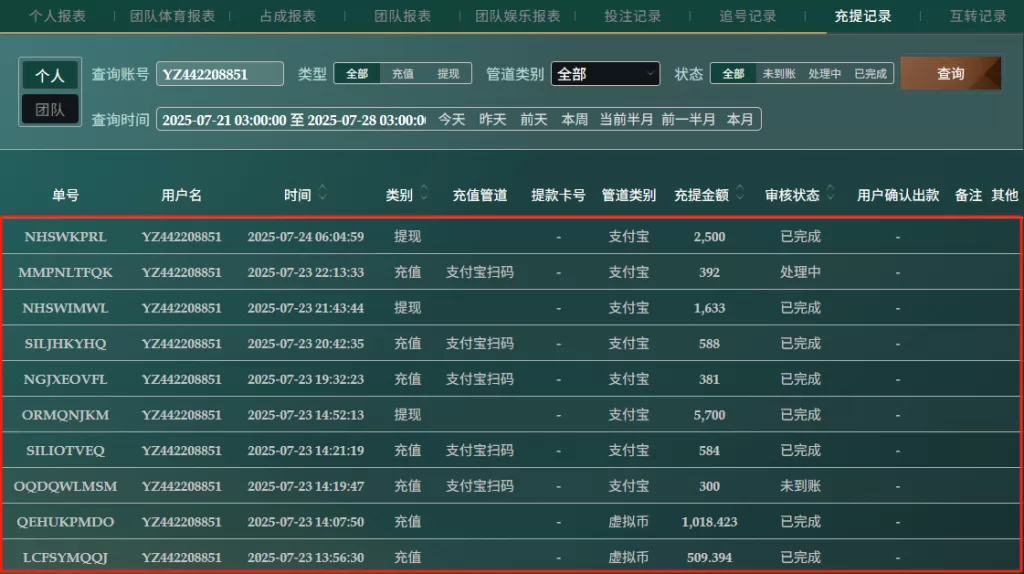Switch to 团队体育报表 tab

pos(172,16)
